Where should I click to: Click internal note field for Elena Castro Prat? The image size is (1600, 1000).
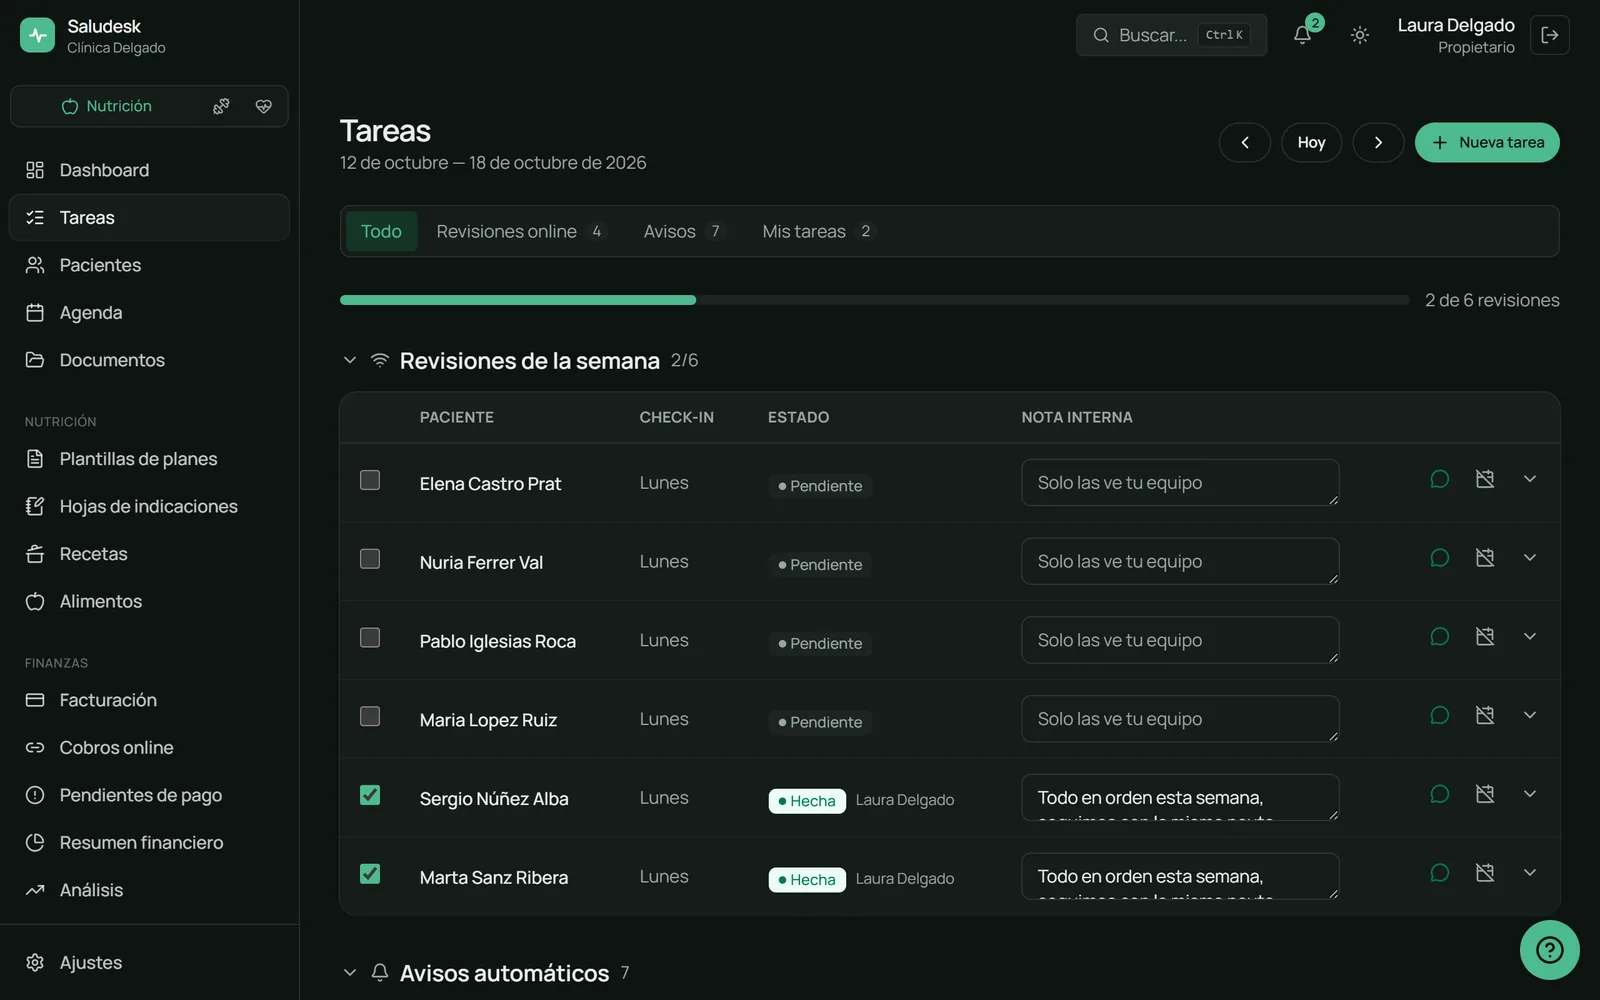pos(1180,482)
